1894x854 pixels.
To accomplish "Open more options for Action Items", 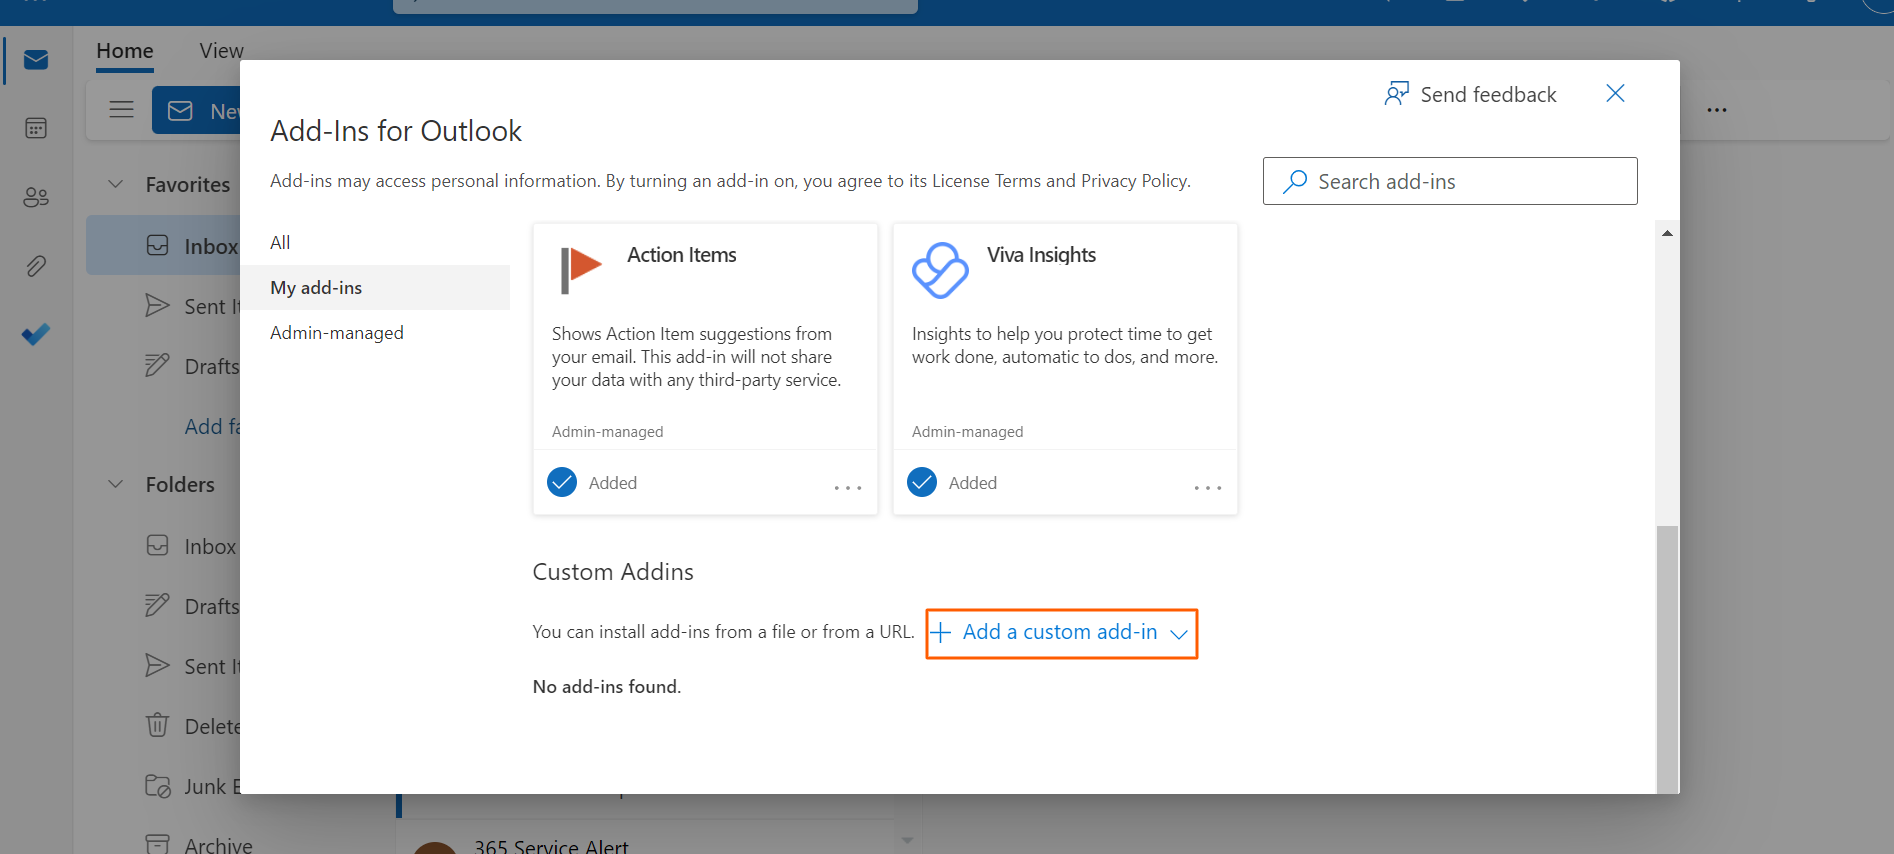I will [x=848, y=487].
